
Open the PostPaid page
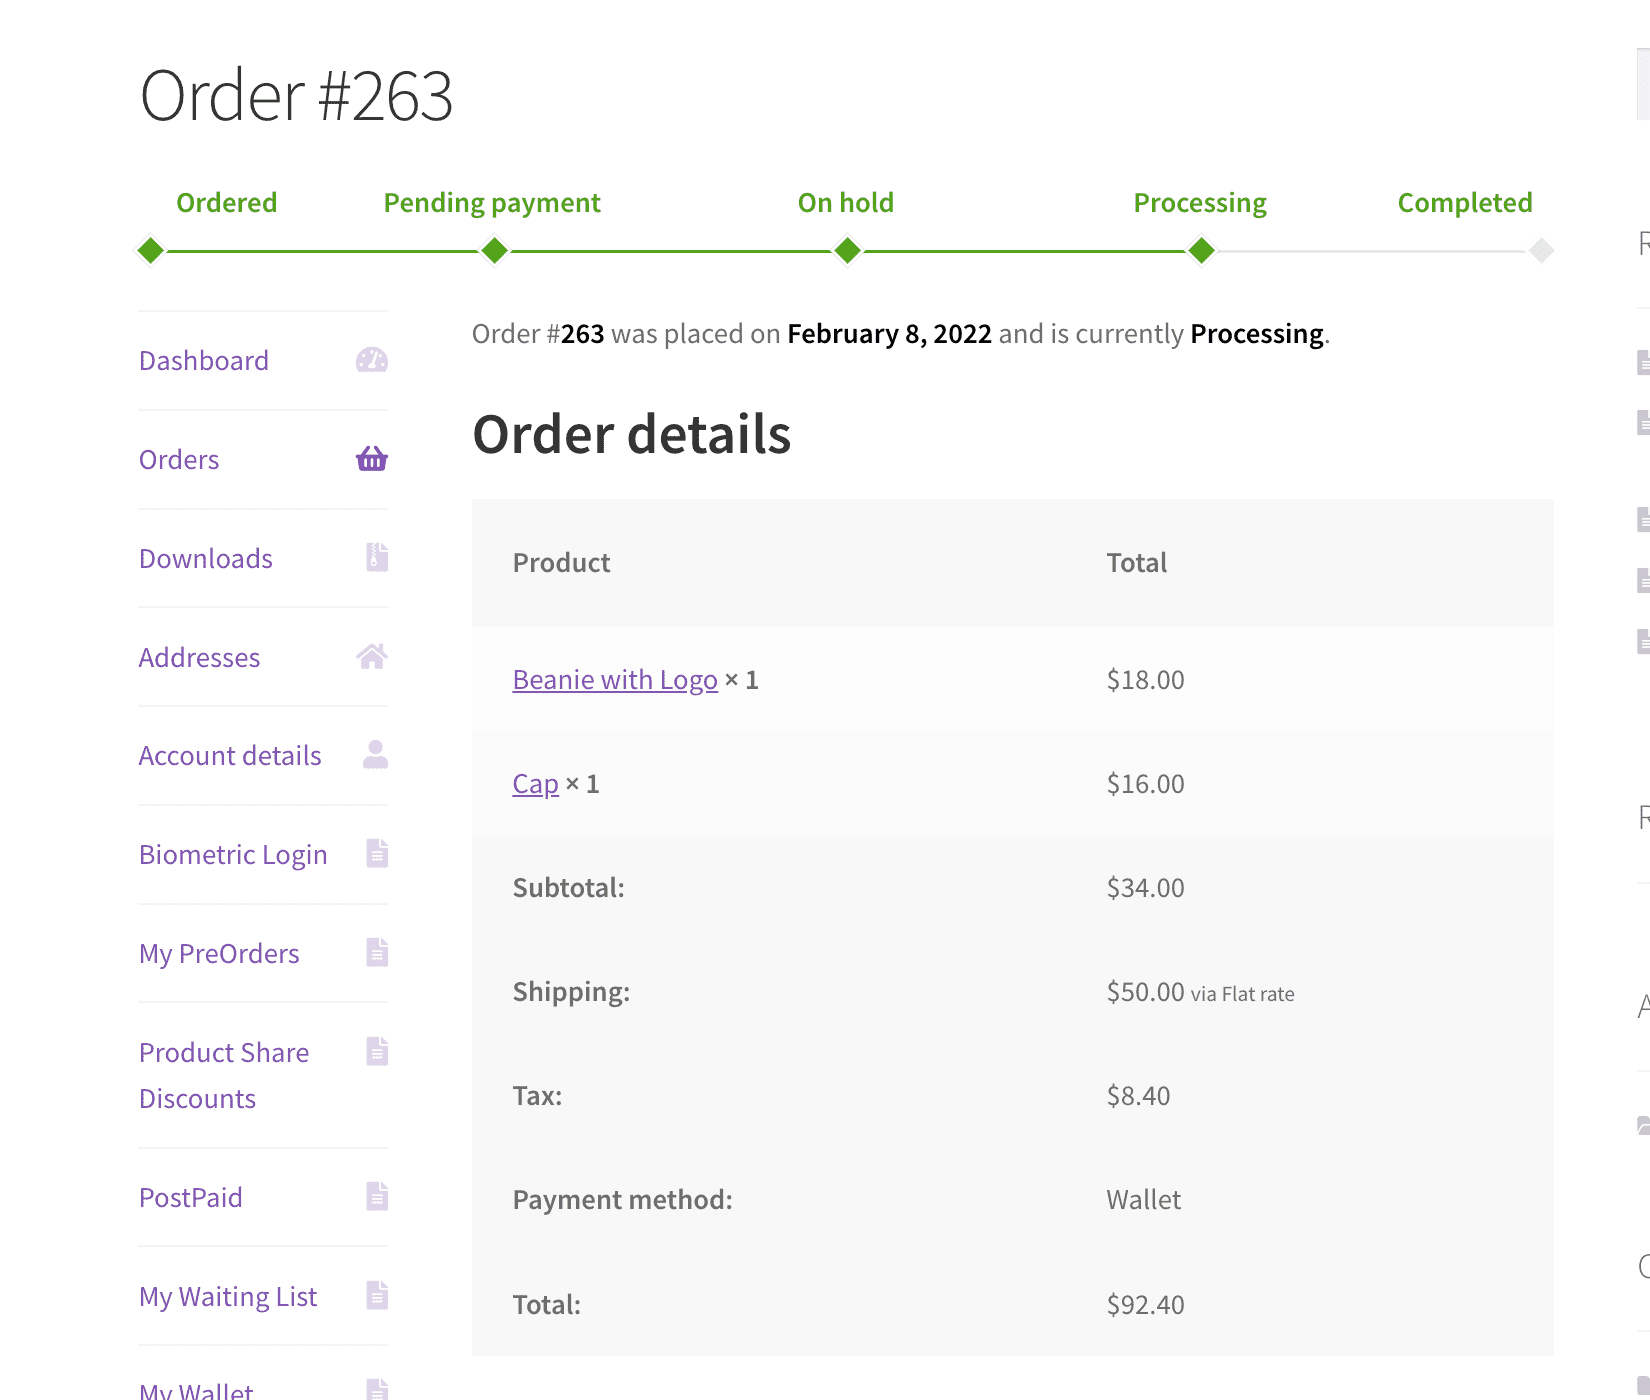coord(191,1197)
